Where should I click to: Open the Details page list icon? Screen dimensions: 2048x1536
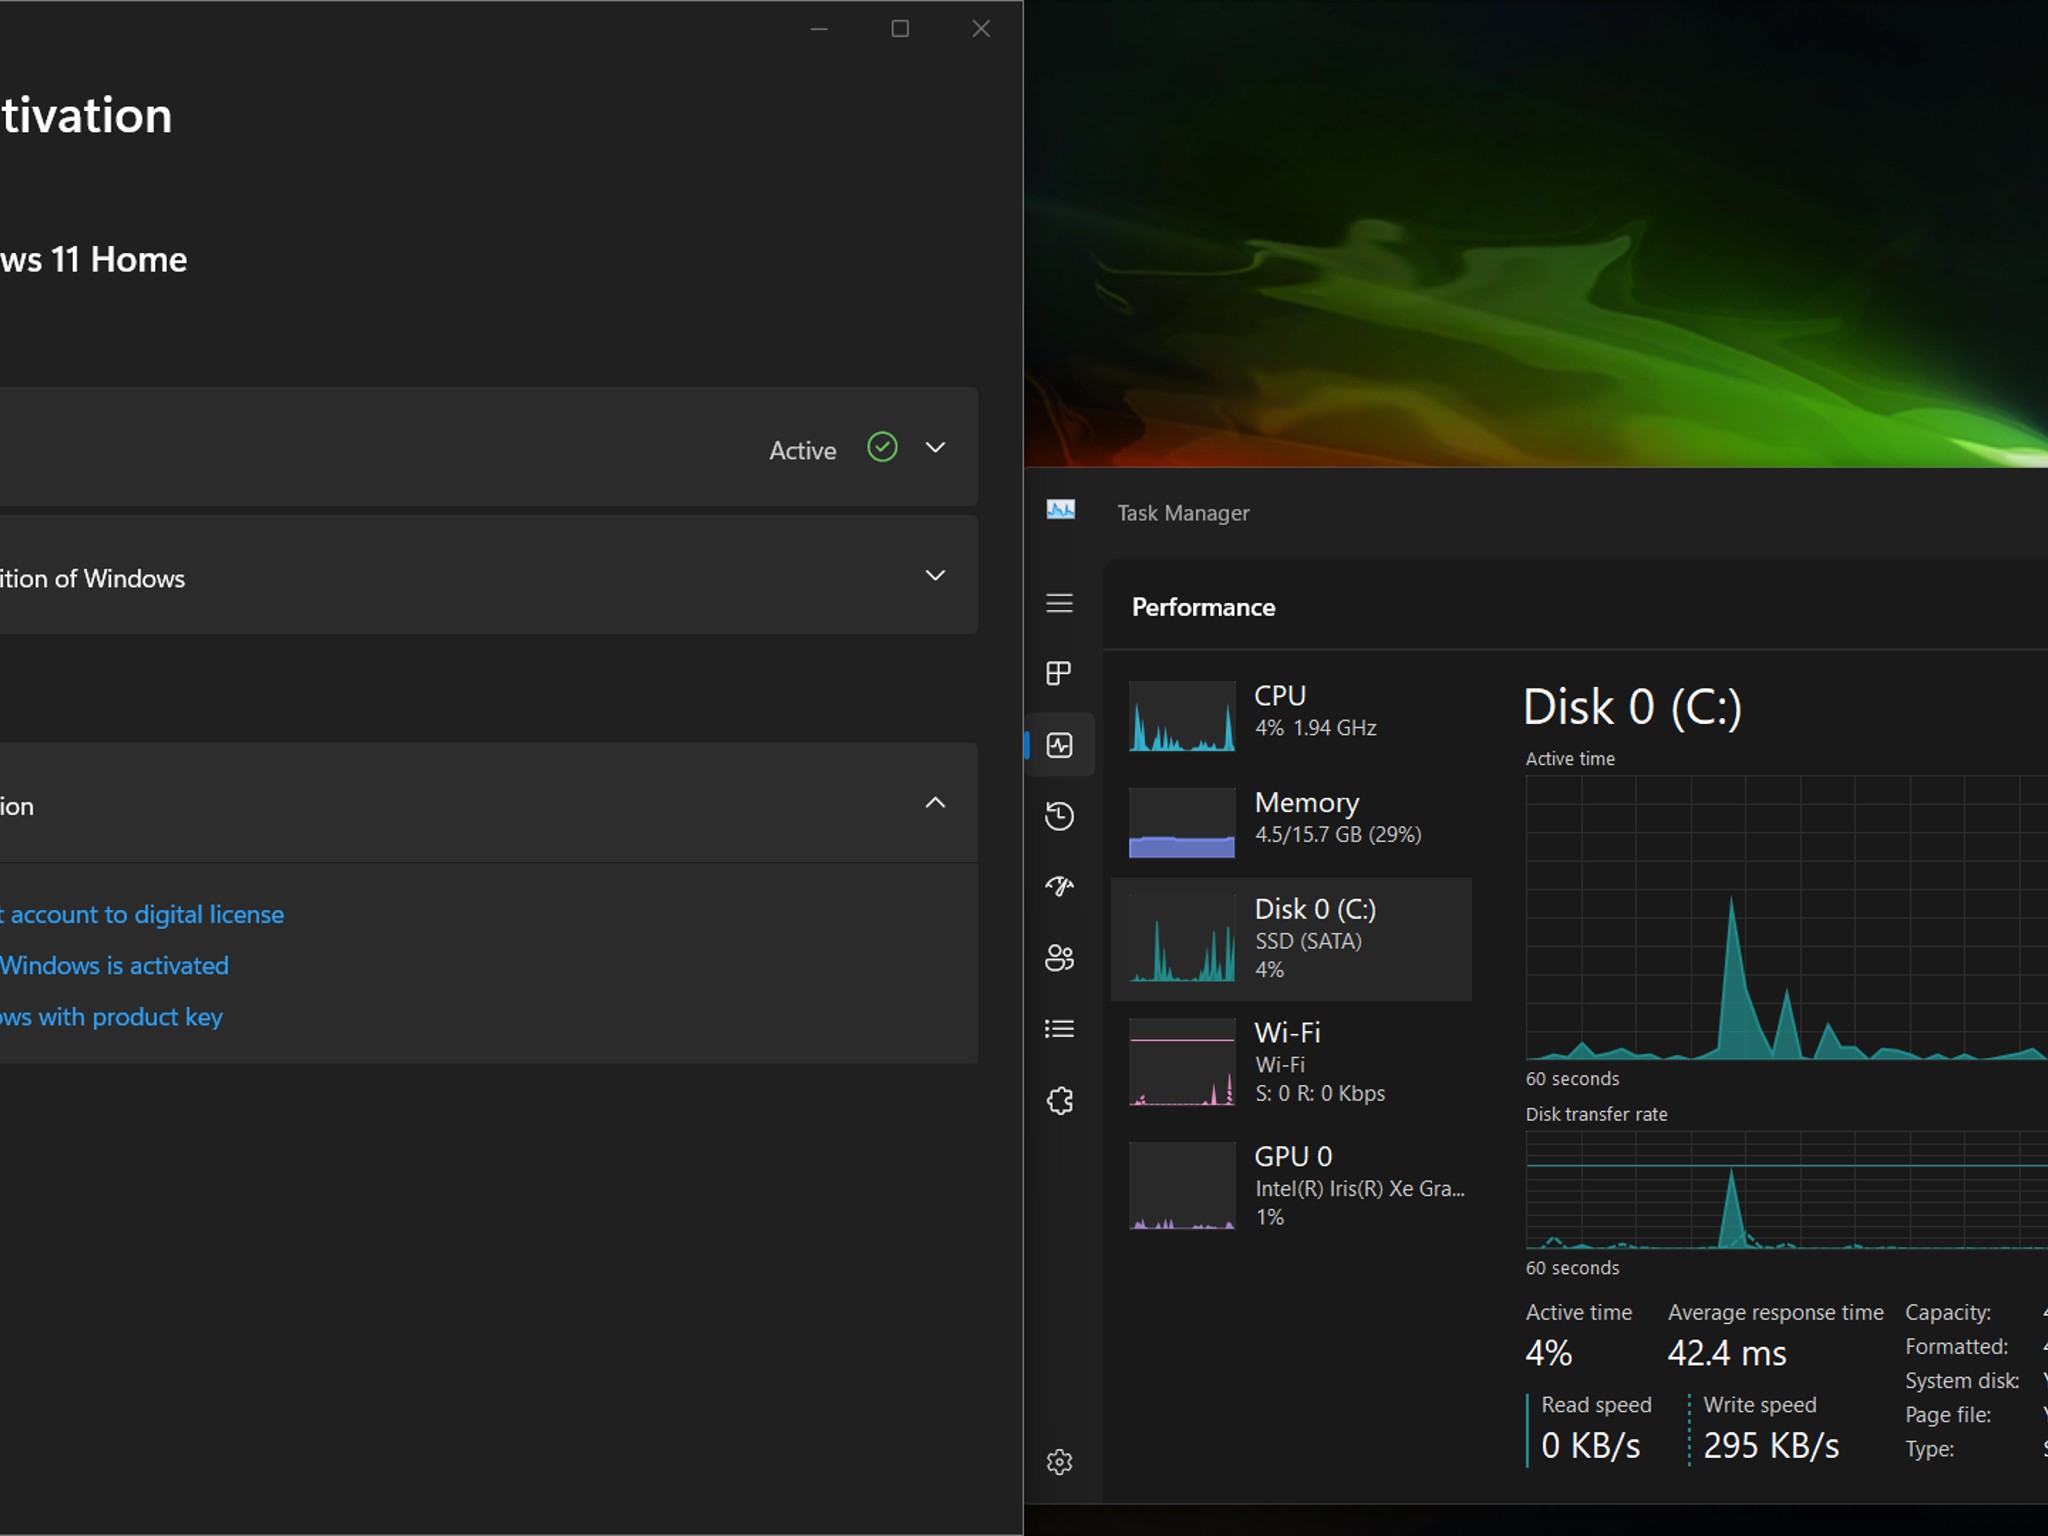pyautogui.click(x=1059, y=1029)
